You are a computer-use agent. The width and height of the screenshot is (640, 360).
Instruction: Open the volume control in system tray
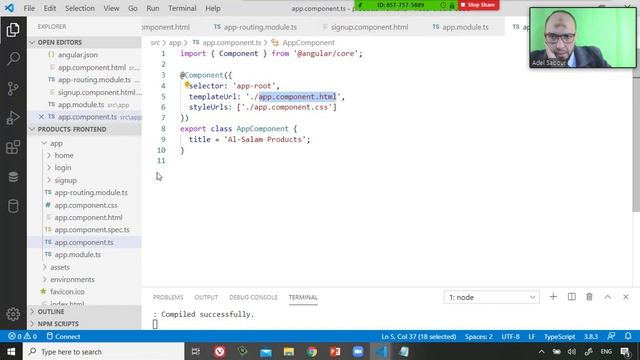pyautogui.click(x=572, y=351)
